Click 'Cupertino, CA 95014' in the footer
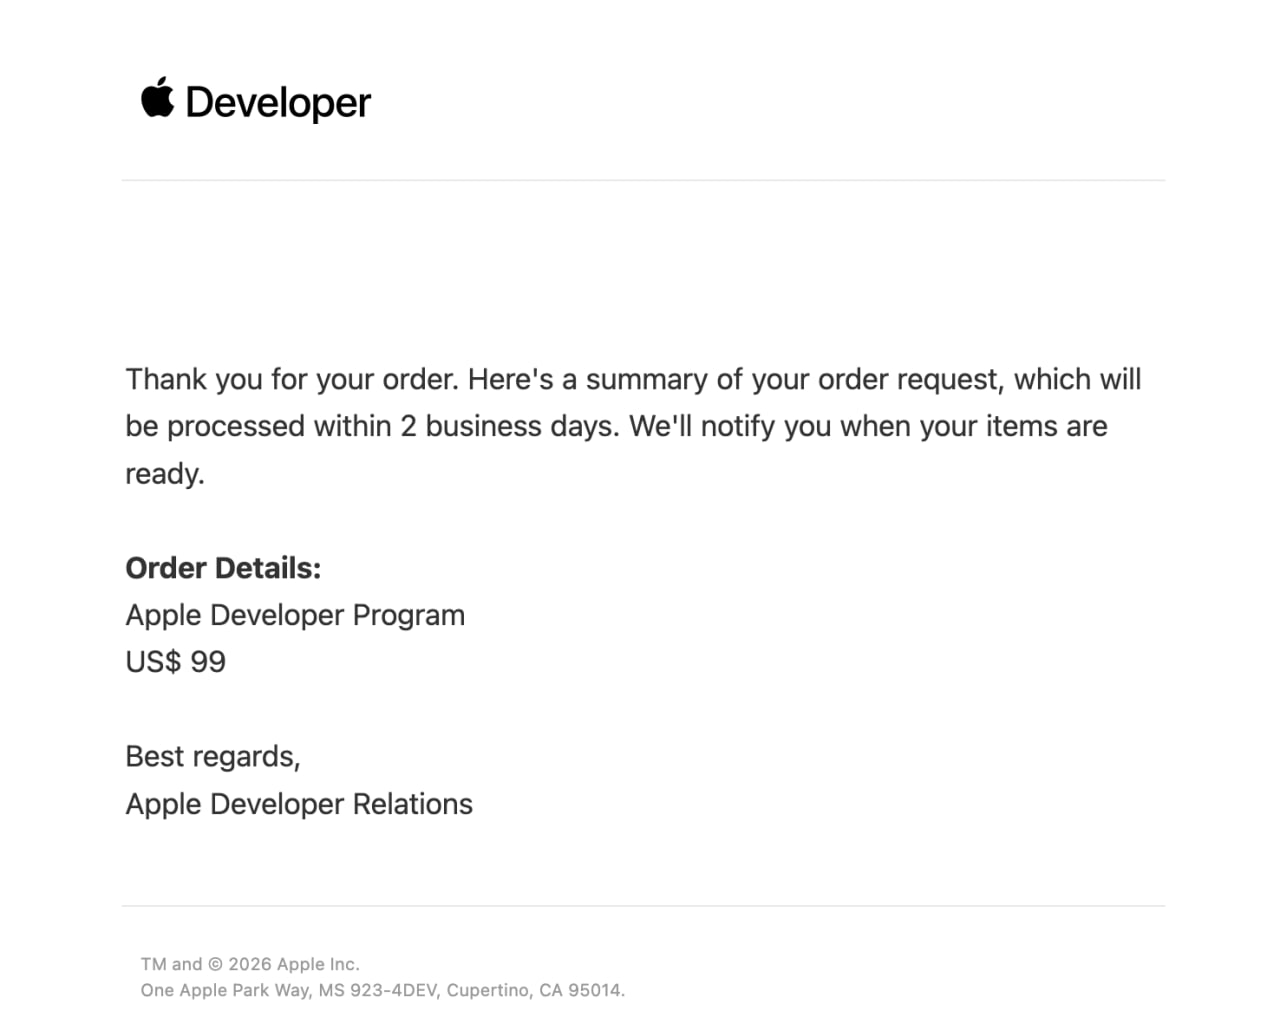 [x=535, y=990]
